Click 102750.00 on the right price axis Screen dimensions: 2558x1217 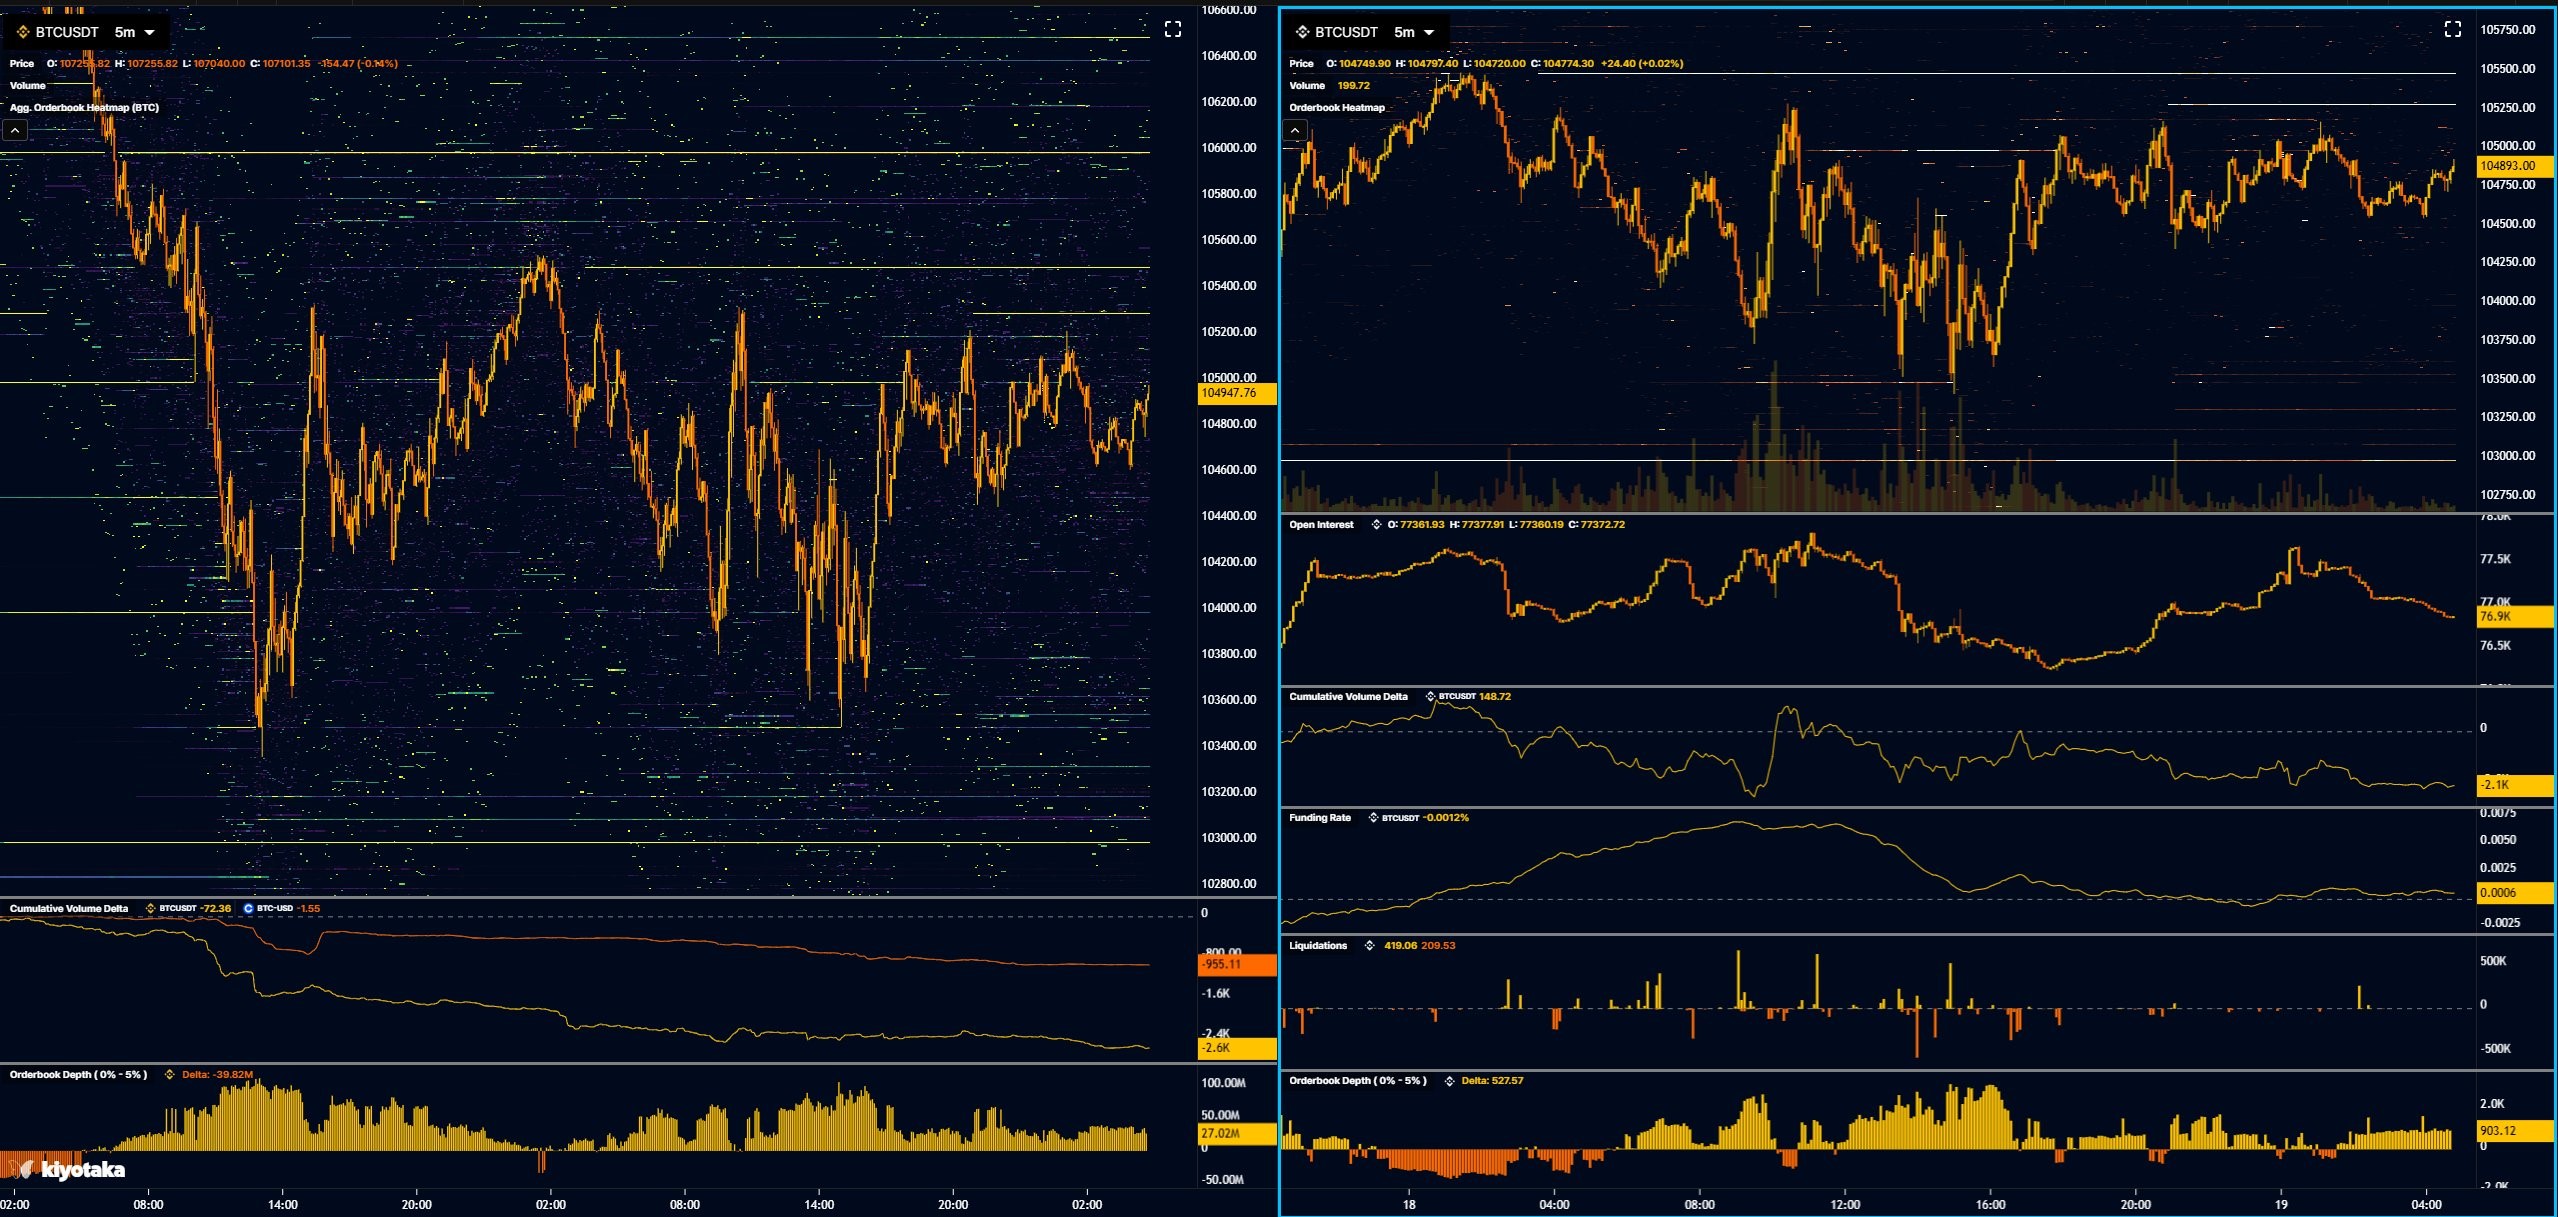(x=2508, y=495)
